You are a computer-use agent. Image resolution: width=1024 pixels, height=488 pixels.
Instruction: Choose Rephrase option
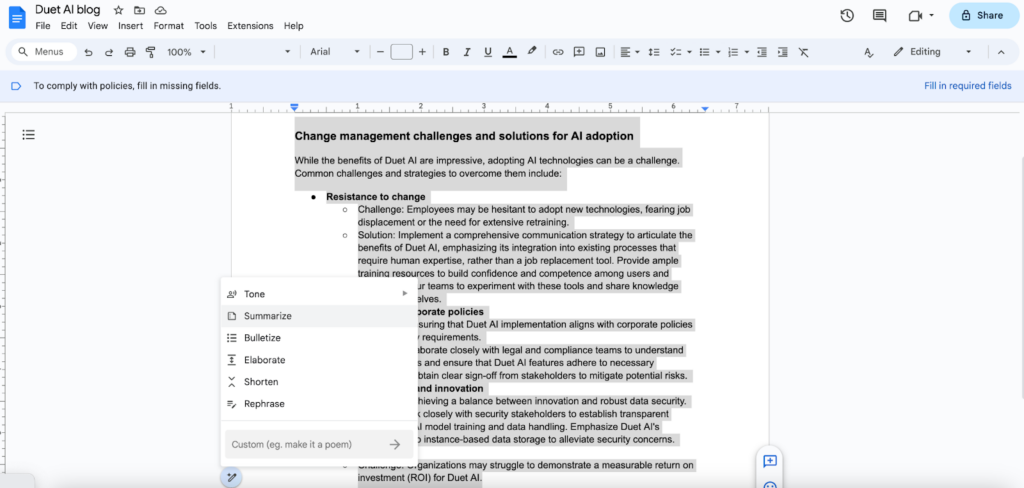317,404
